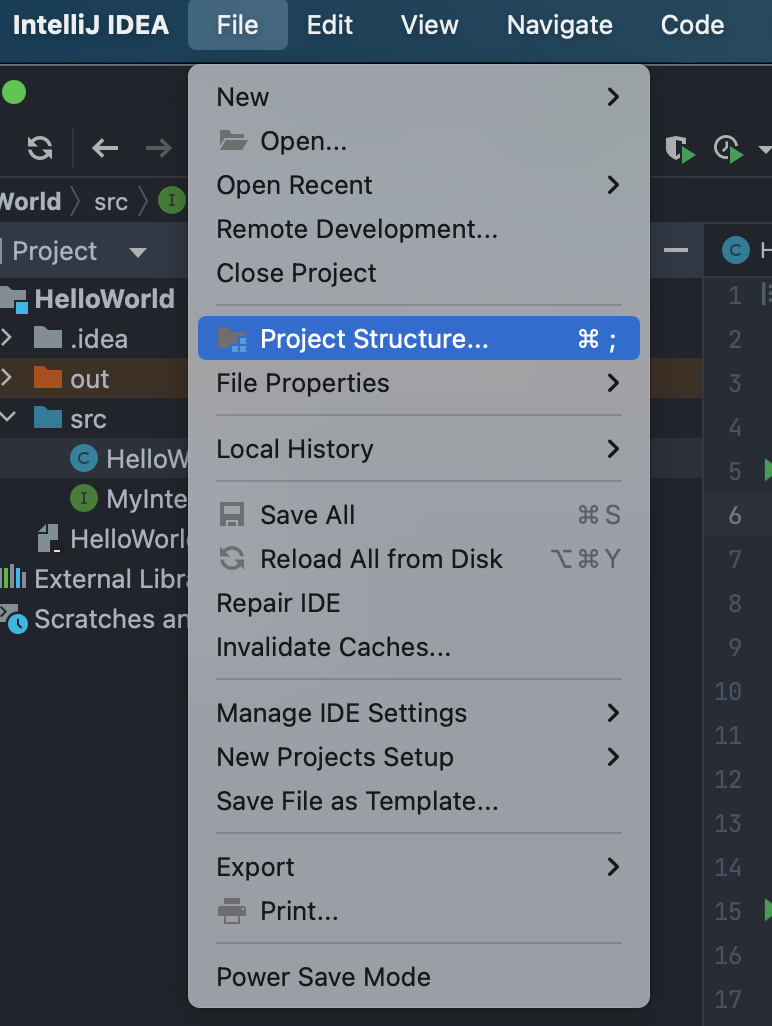Click the run gutter arrow on line 5
Viewport: 772px width, 1026px height.
[x=768, y=470]
